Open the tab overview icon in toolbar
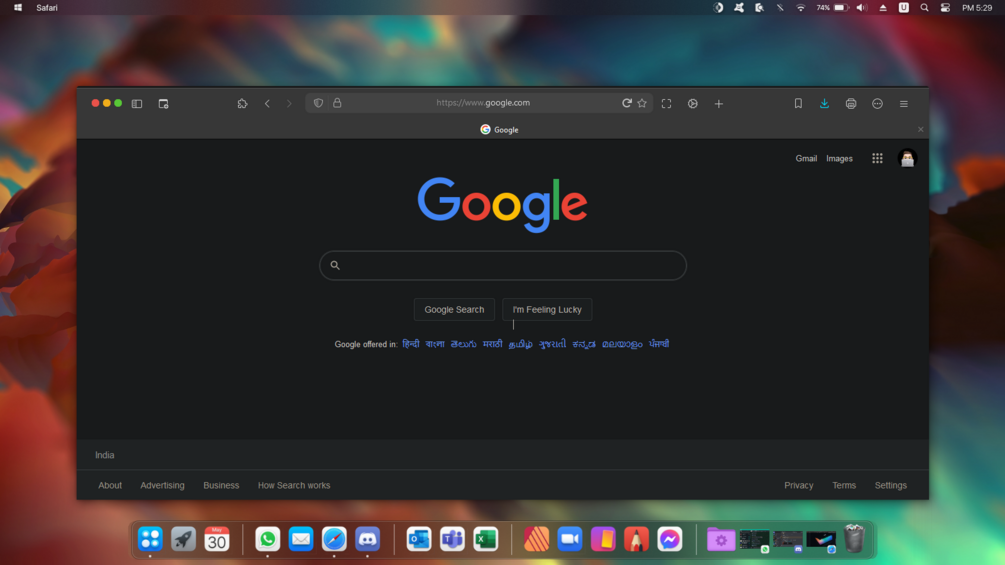Screen dimensions: 1005x565 (x=163, y=103)
